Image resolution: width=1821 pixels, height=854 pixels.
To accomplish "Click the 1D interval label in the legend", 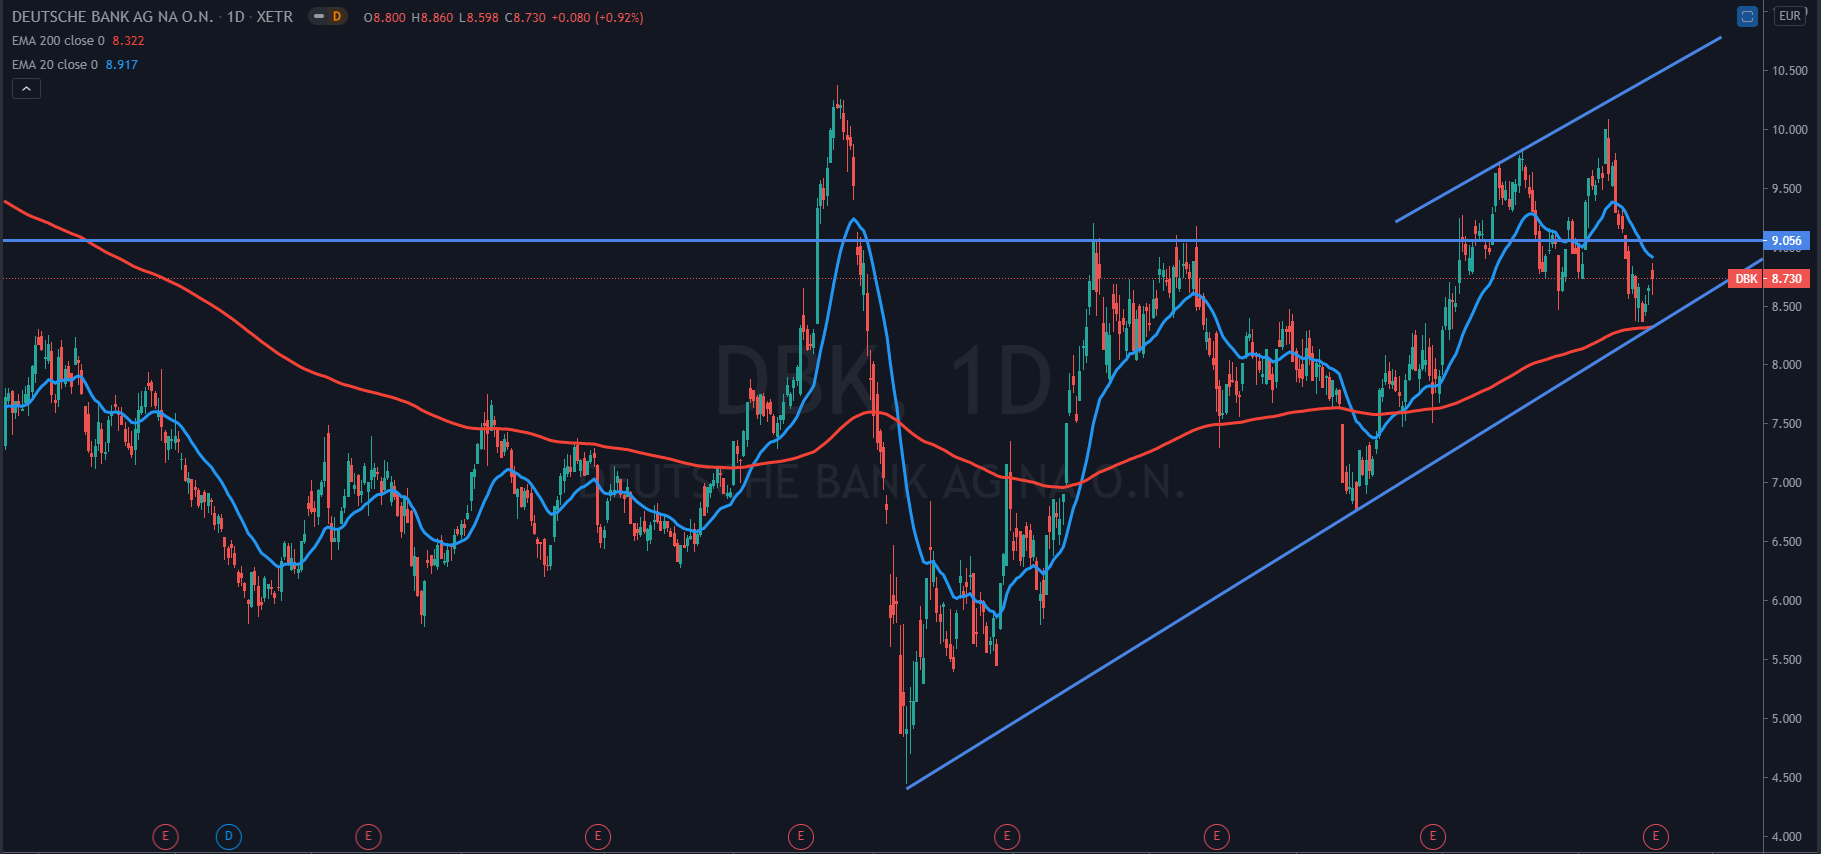I will tap(236, 17).
